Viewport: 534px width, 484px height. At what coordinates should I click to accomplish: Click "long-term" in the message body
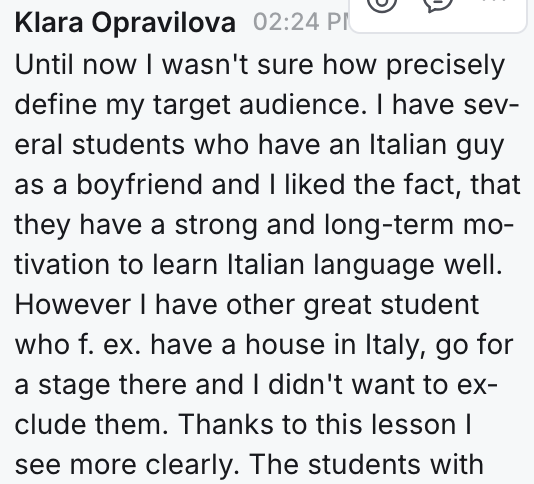389,227
